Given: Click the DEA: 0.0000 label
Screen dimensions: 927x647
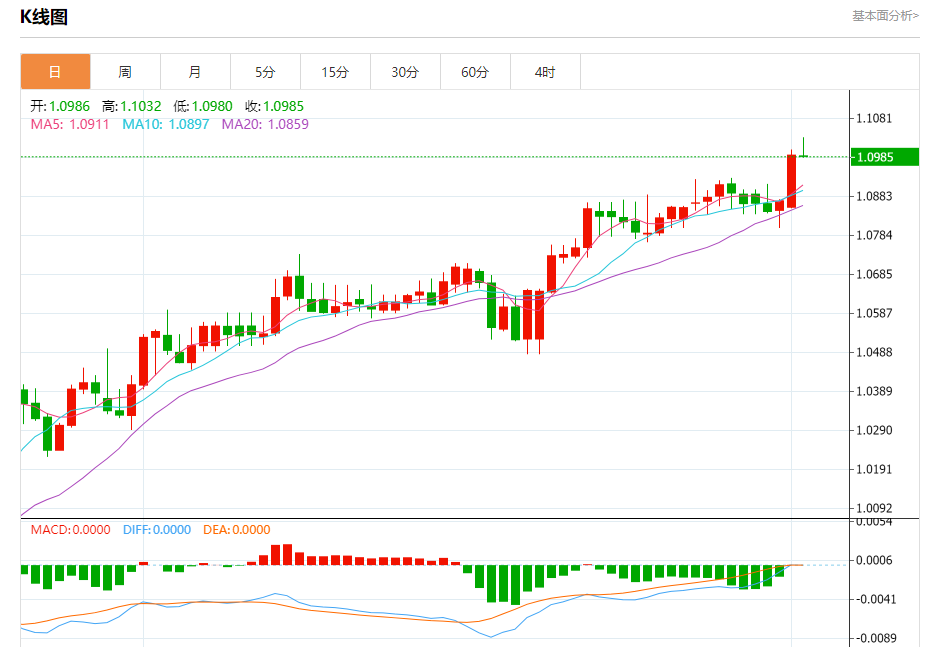Looking at the screenshot, I should (236, 530).
